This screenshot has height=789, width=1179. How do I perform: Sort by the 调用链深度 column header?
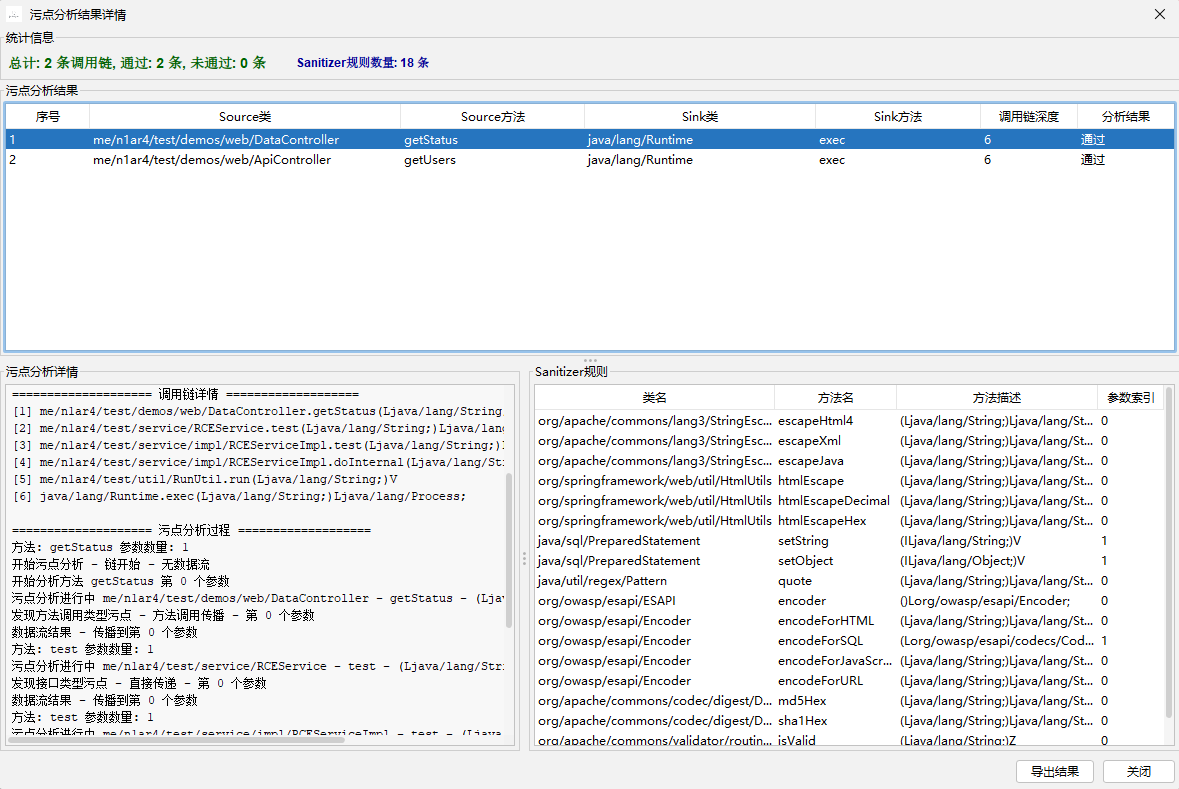click(1028, 117)
